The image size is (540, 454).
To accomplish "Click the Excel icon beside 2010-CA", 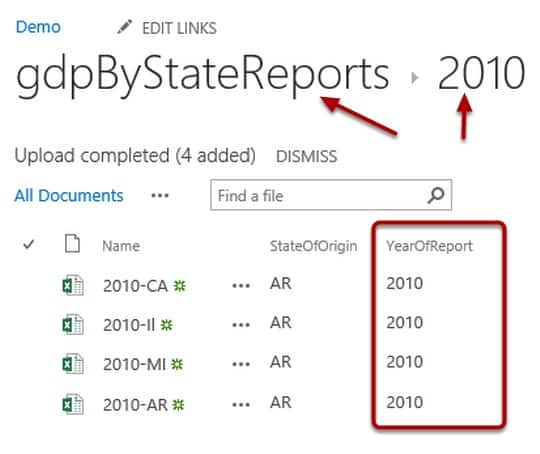I will [x=73, y=285].
